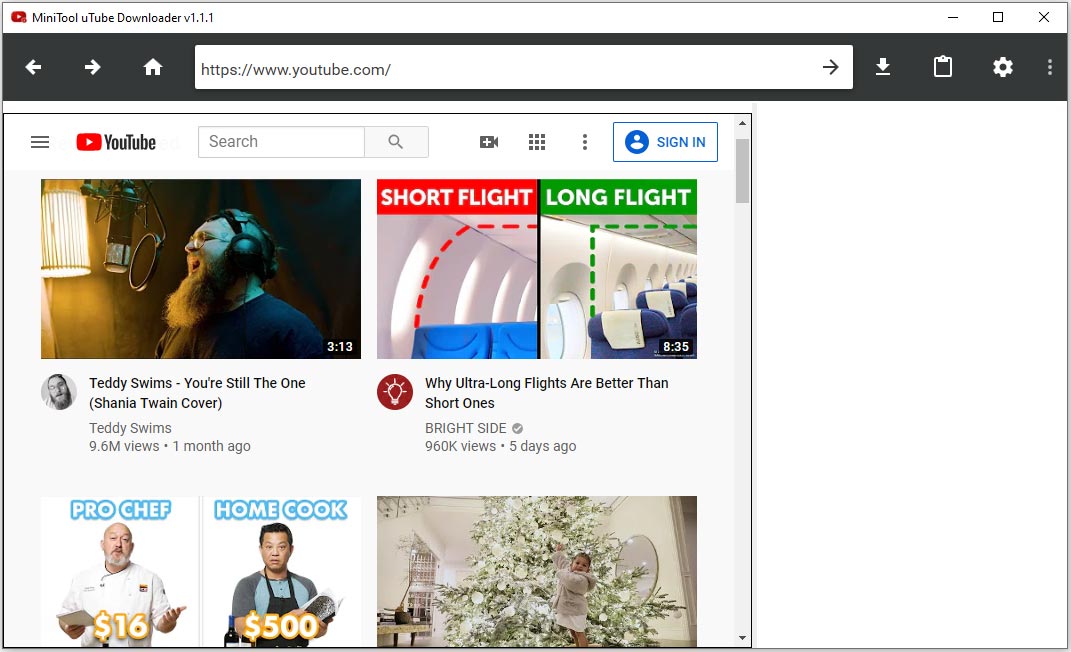Click the page scrollbar down arrow
1071x652 pixels.
742,638
